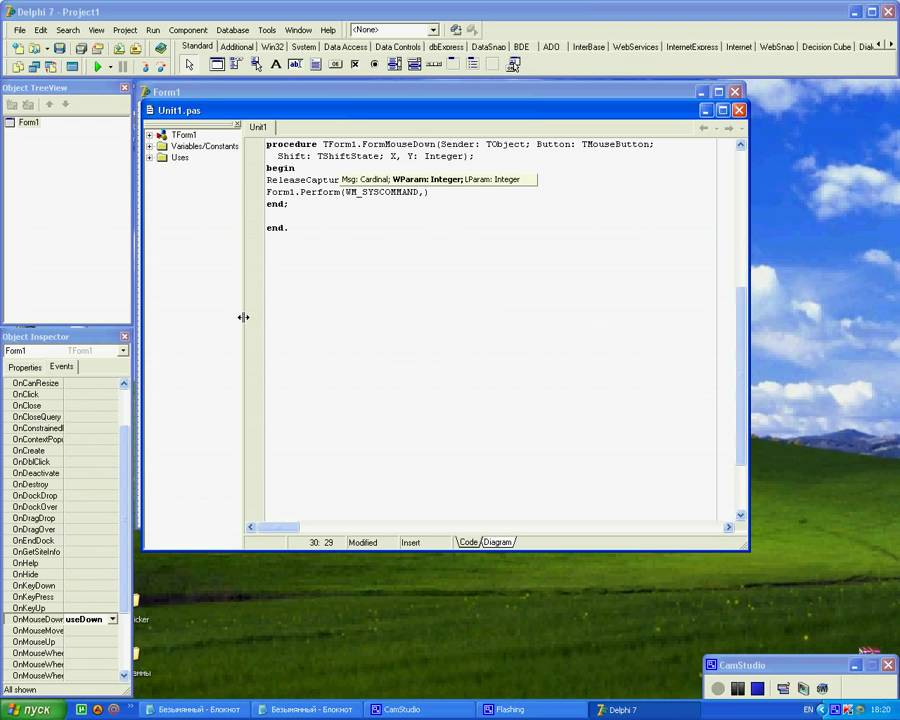Pick the Edit box component in palette
Screen dimensions: 900x720
(x=296, y=64)
